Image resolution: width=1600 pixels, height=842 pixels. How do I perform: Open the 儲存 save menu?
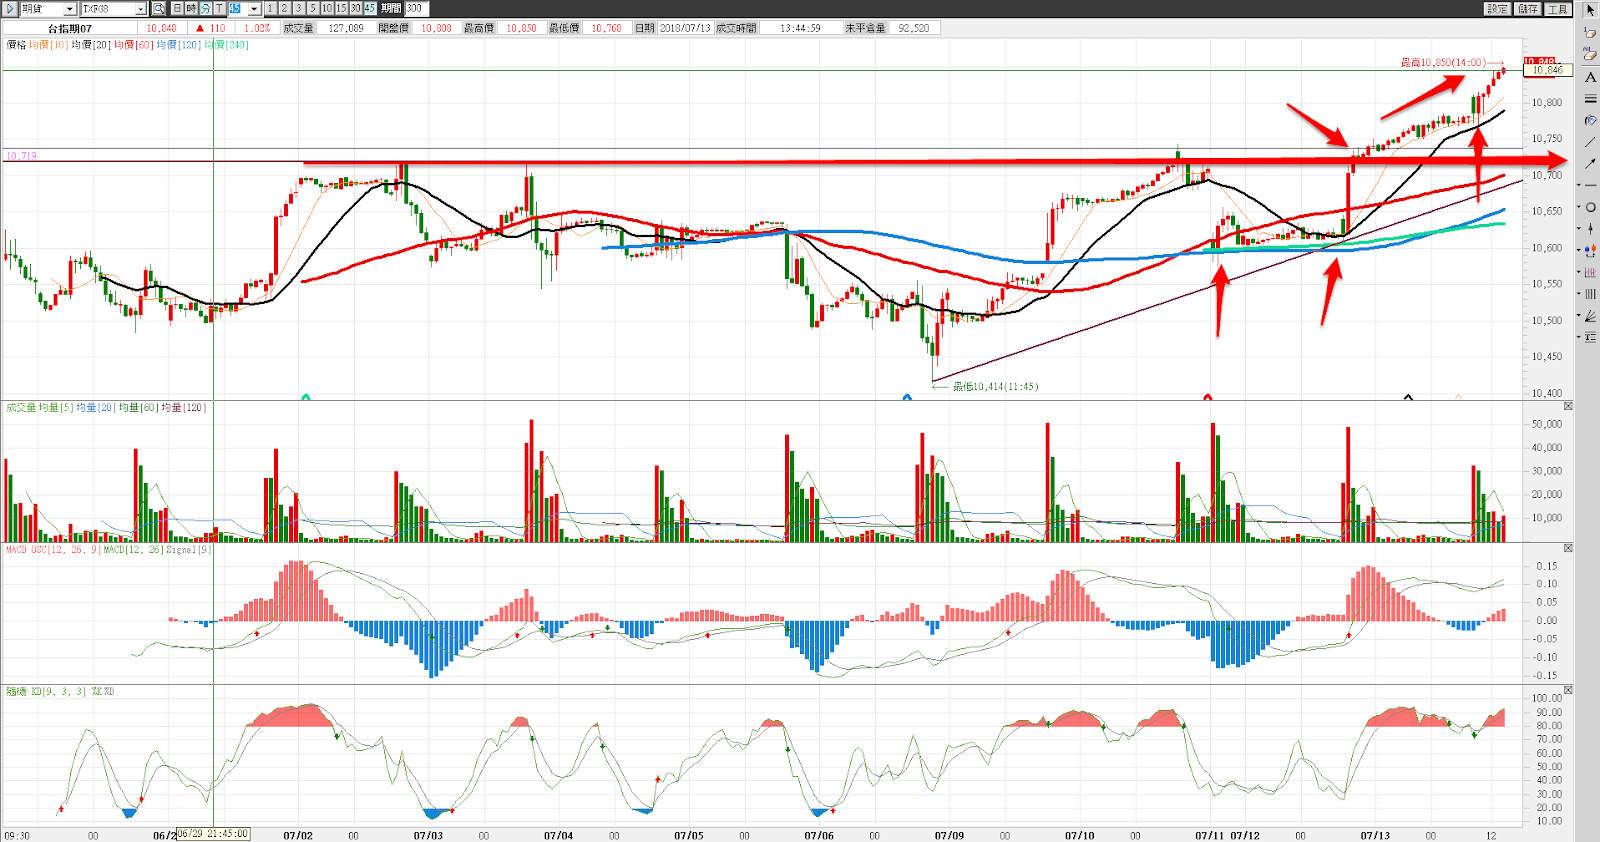coord(1527,9)
